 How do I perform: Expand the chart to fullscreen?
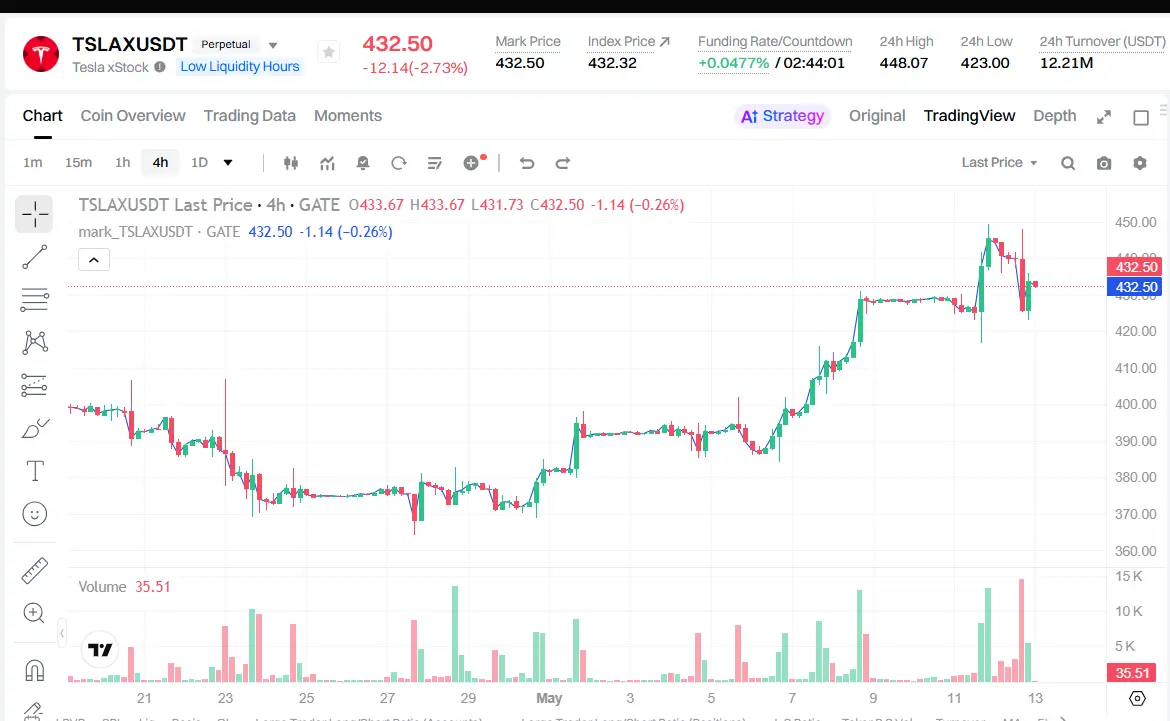(1104, 117)
